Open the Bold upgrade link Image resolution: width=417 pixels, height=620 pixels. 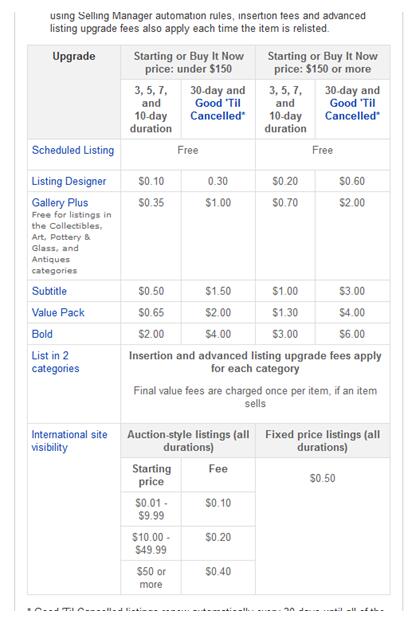pos(42,334)
